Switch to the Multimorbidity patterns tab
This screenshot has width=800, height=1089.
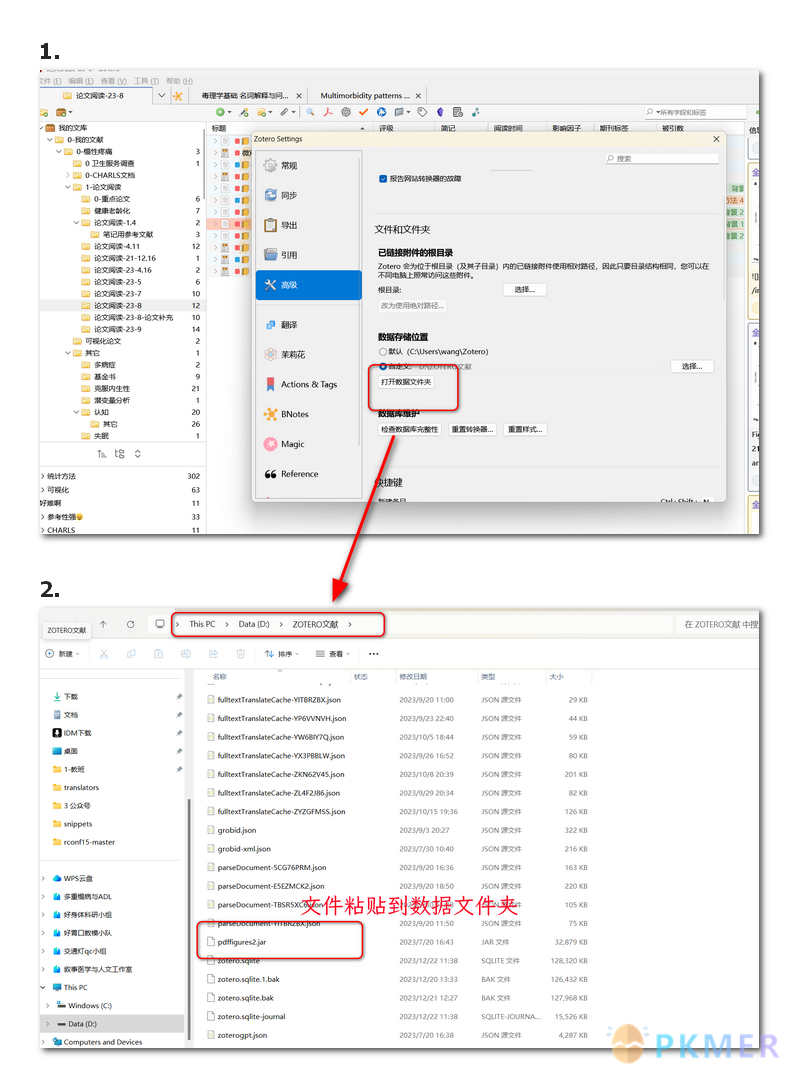point(365,96)
